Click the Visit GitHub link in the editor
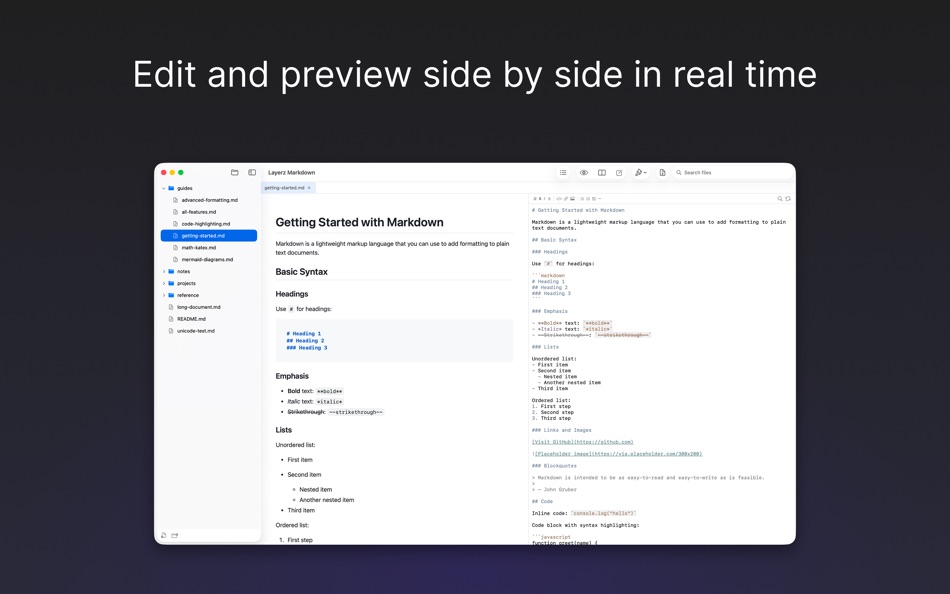950x594 pixels. (583, 442)
